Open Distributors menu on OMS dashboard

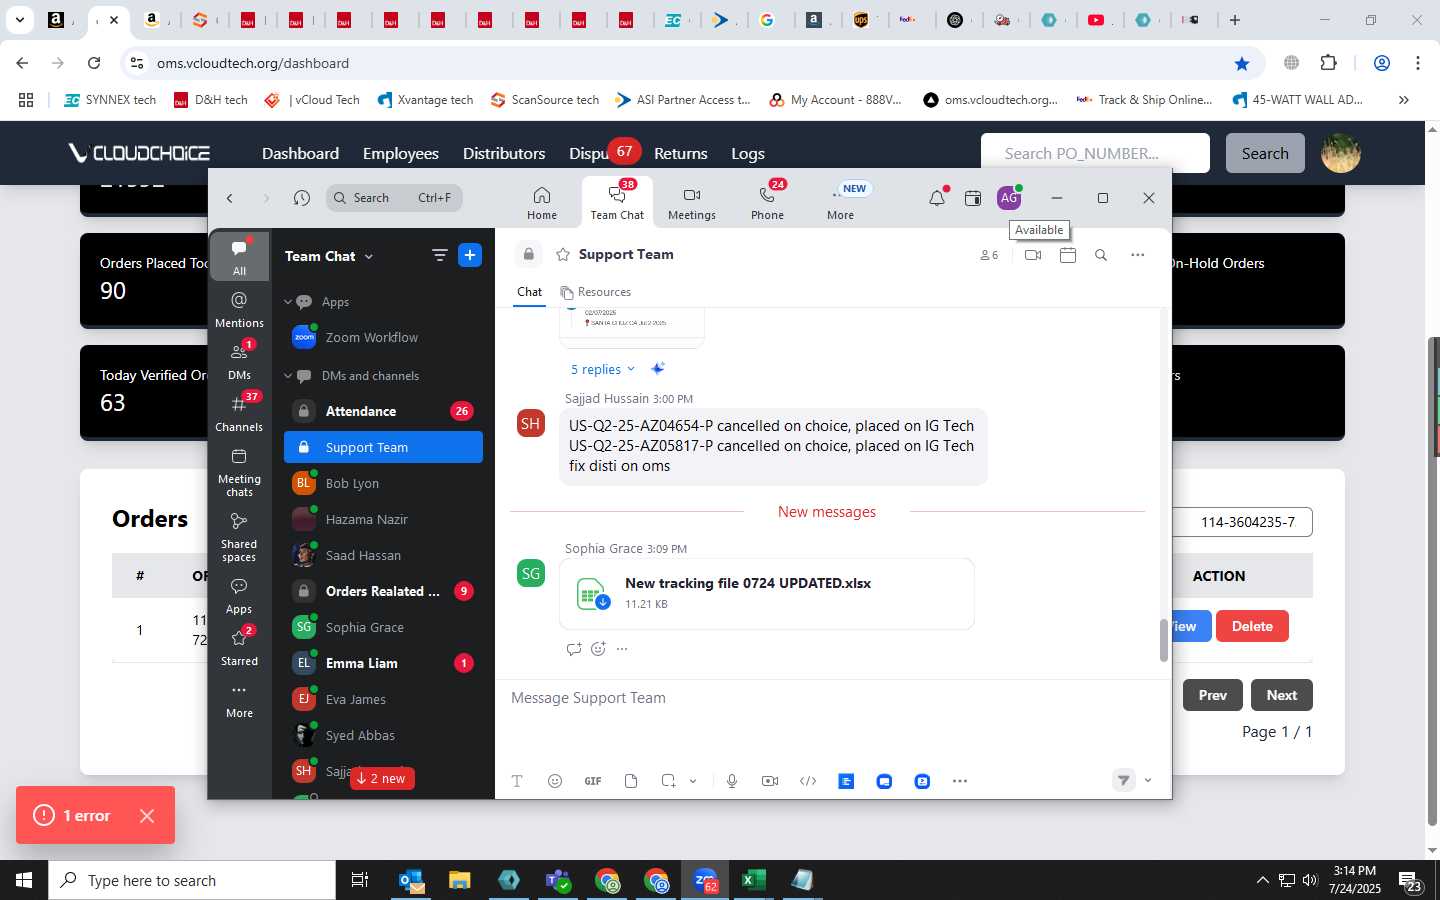(504, 153)
